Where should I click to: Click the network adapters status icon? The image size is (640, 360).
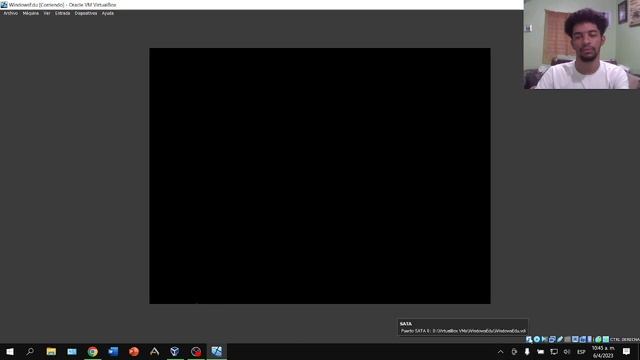[552, 339]
